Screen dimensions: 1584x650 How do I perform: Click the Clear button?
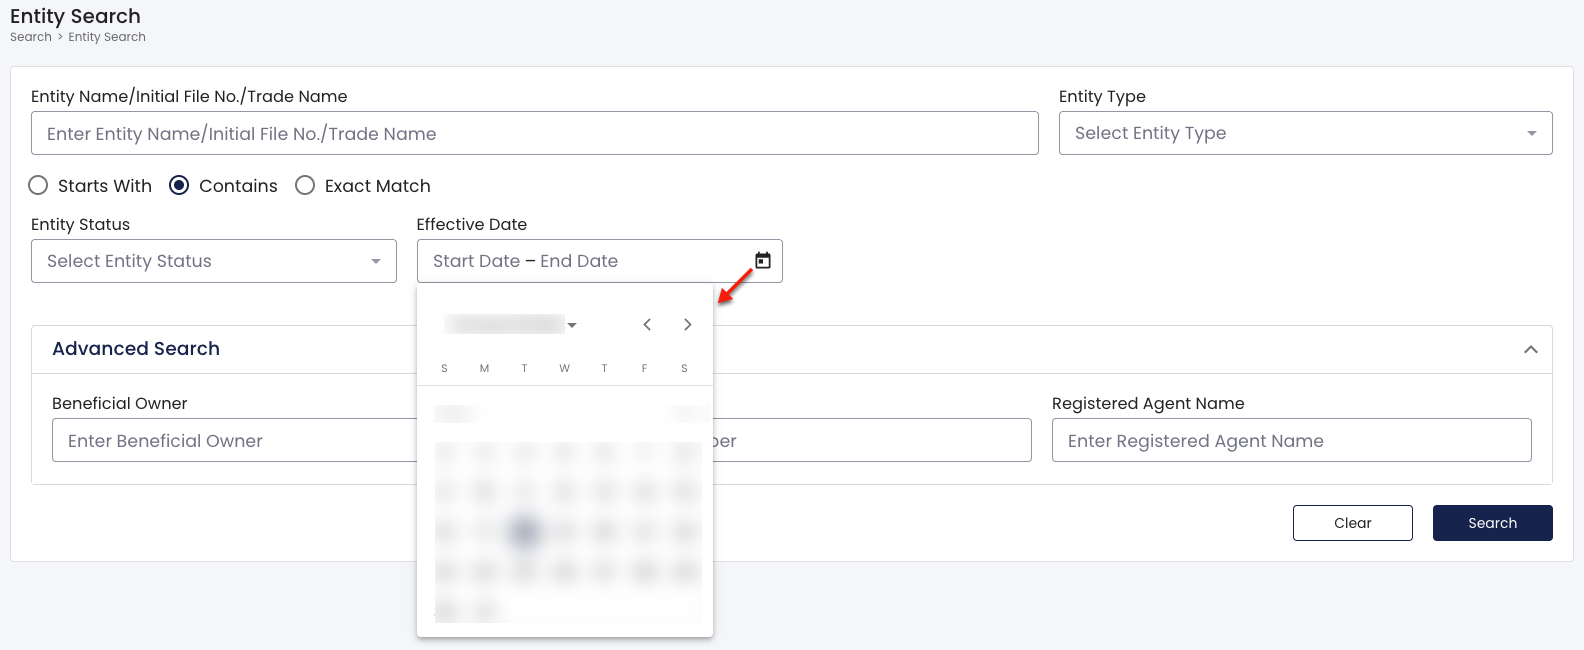[1352, 523]
